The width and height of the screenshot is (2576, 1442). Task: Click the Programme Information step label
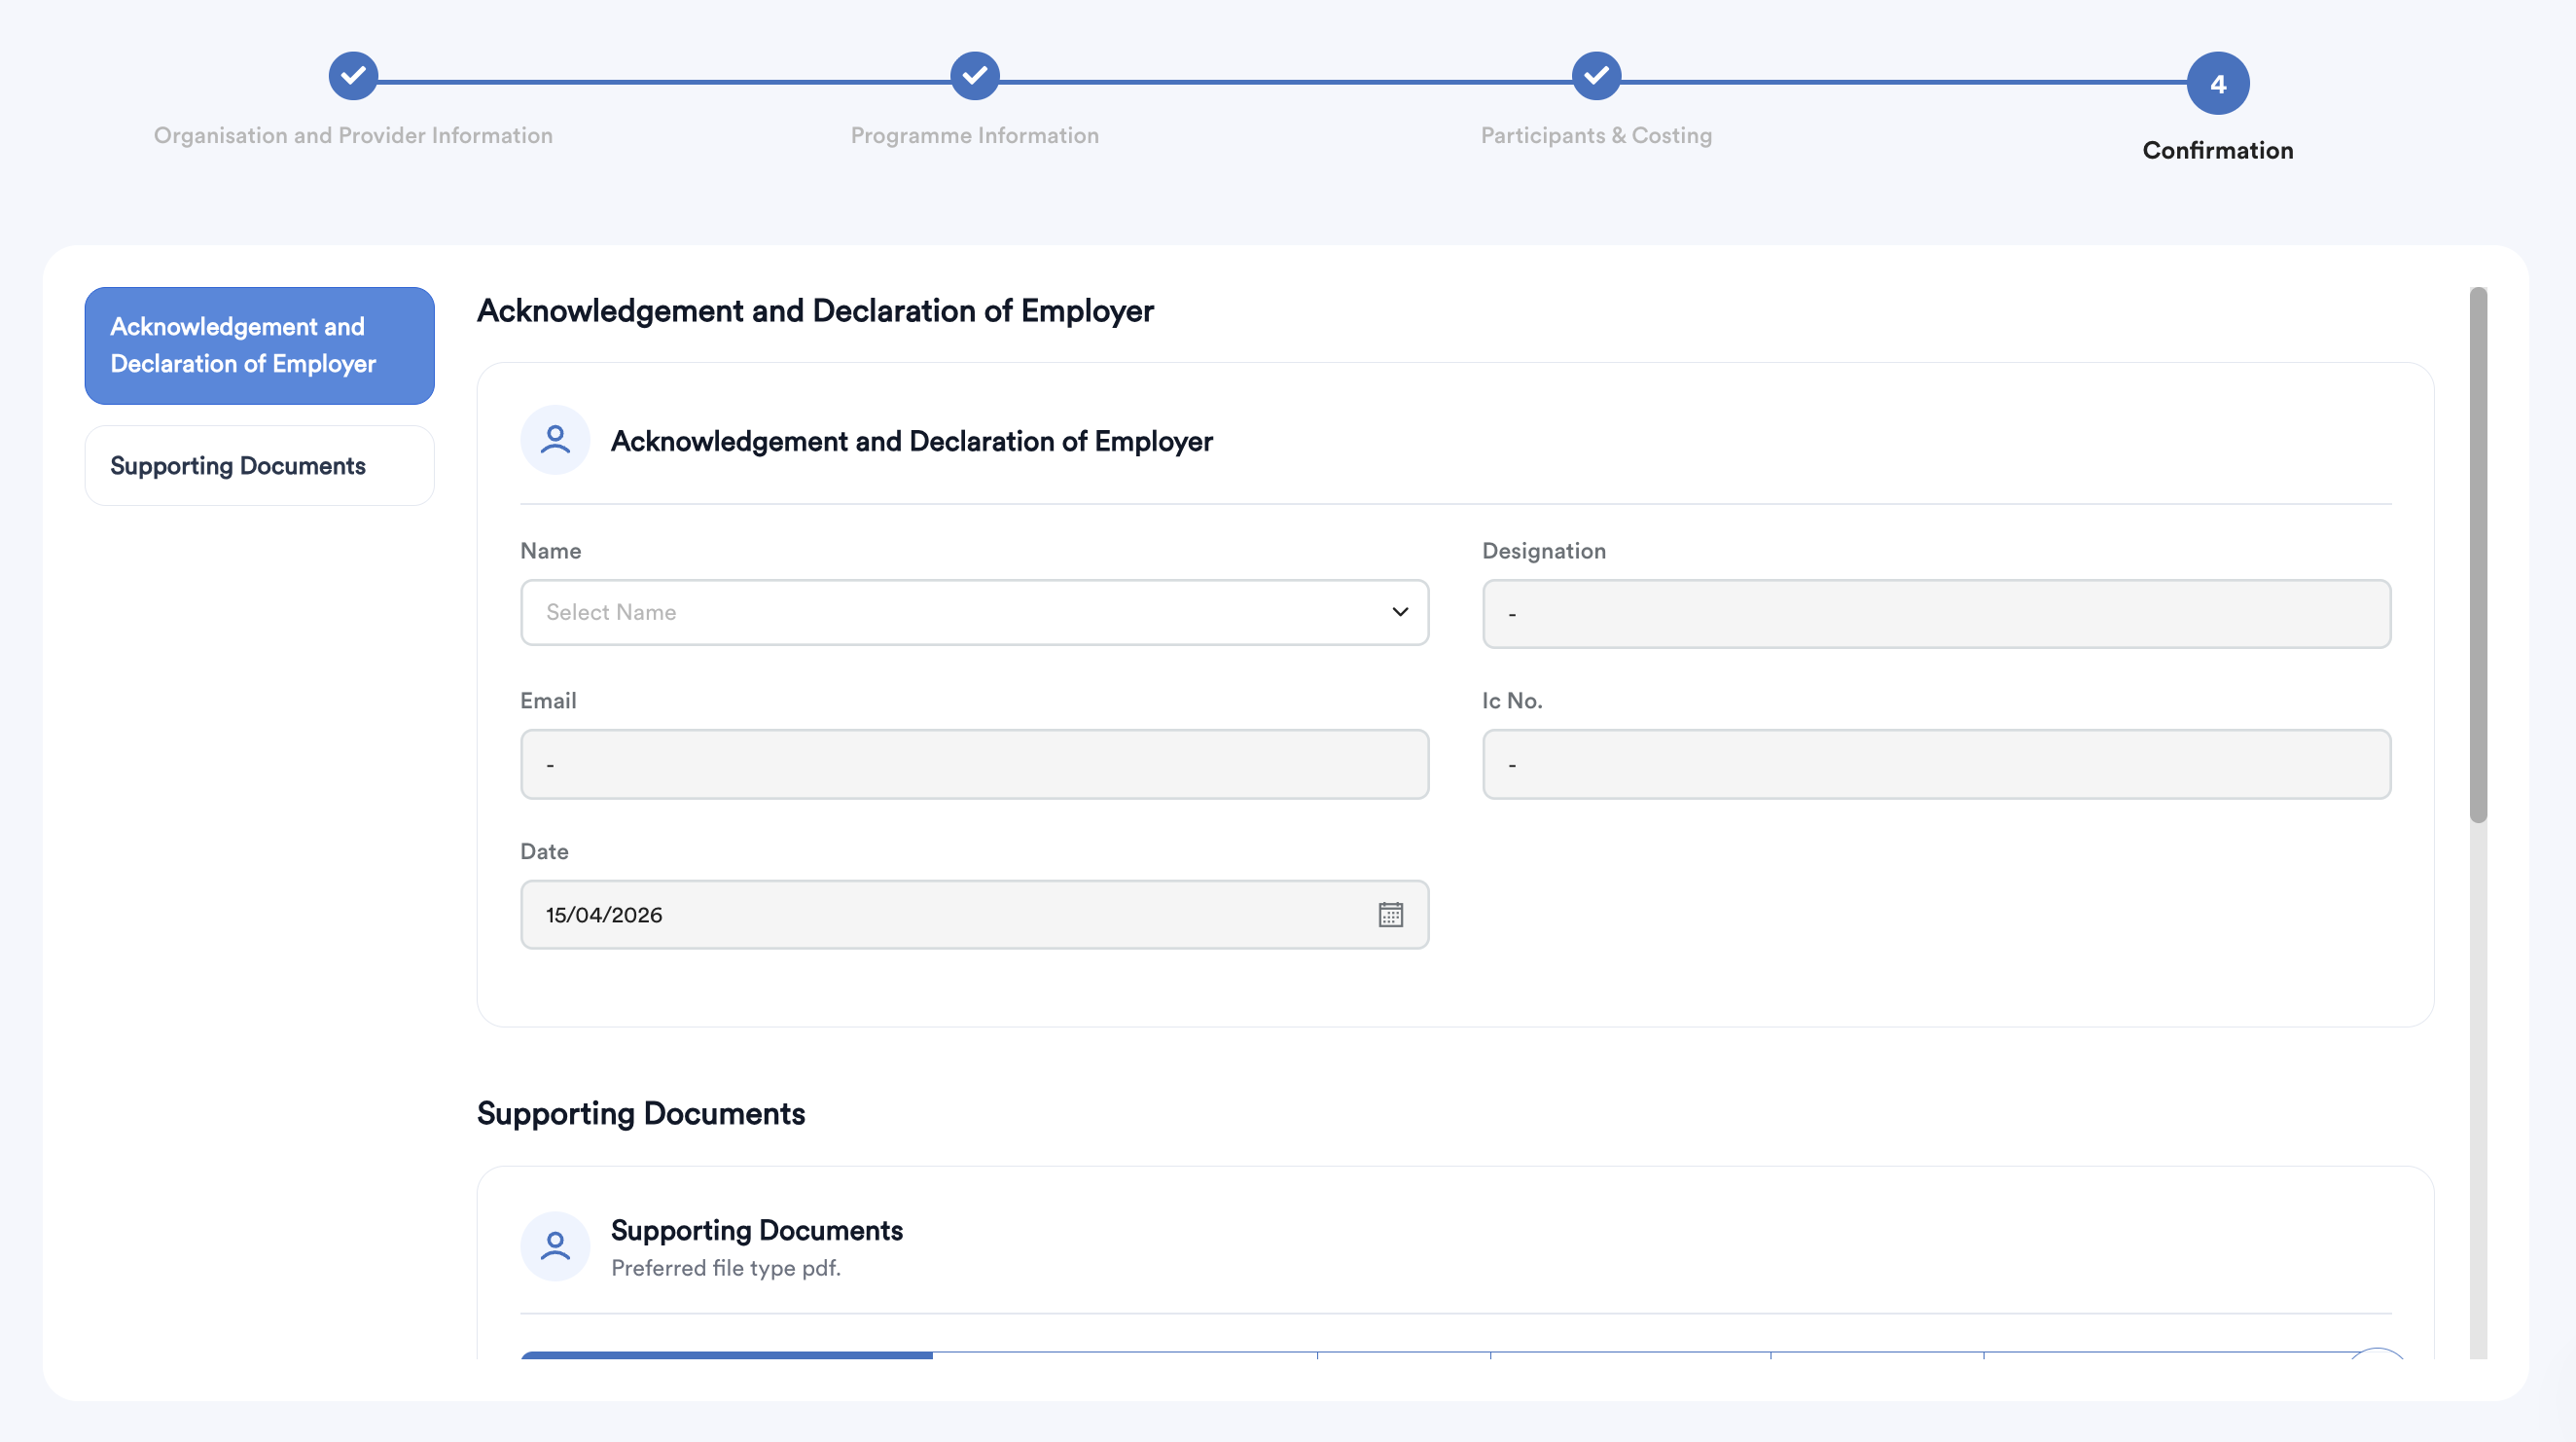point(974,135)
